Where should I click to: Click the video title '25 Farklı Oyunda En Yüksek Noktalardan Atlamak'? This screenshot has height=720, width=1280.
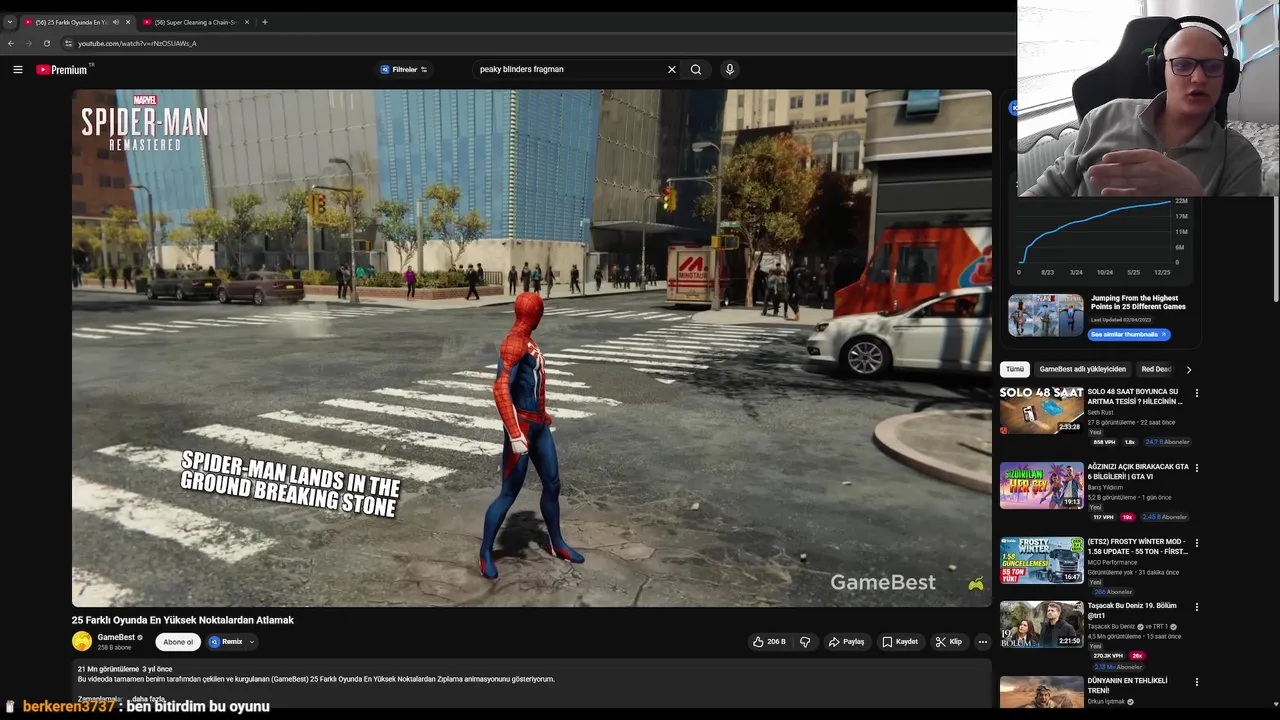coord(183,620)
